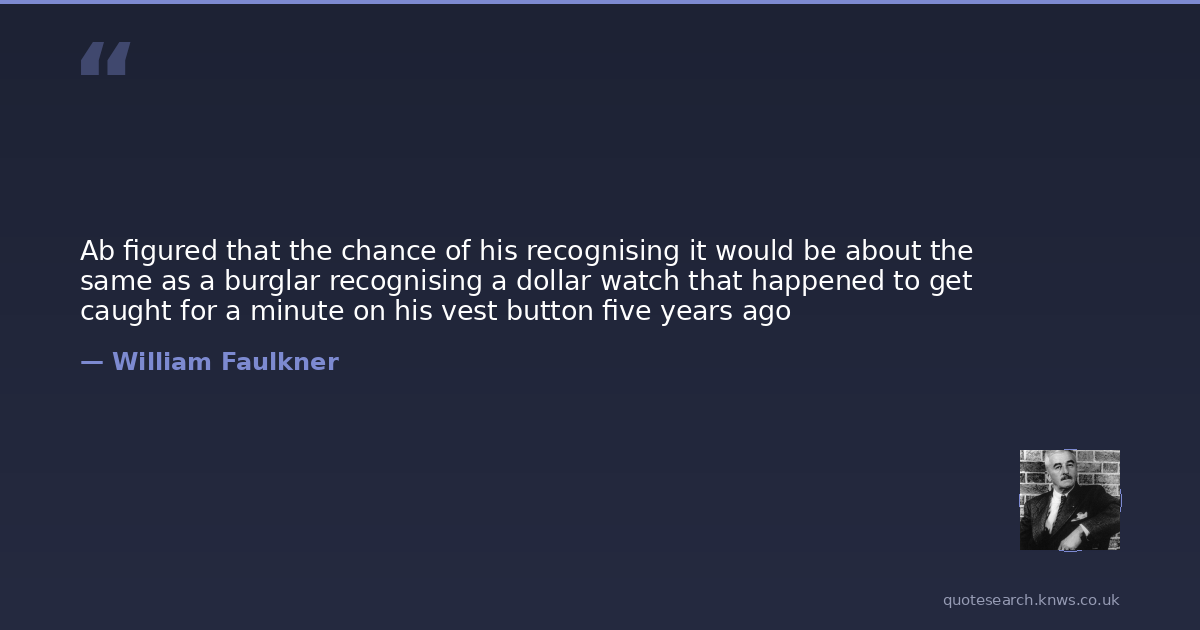
Task: Click the second line of the quote
Action: tap(526, 282)
